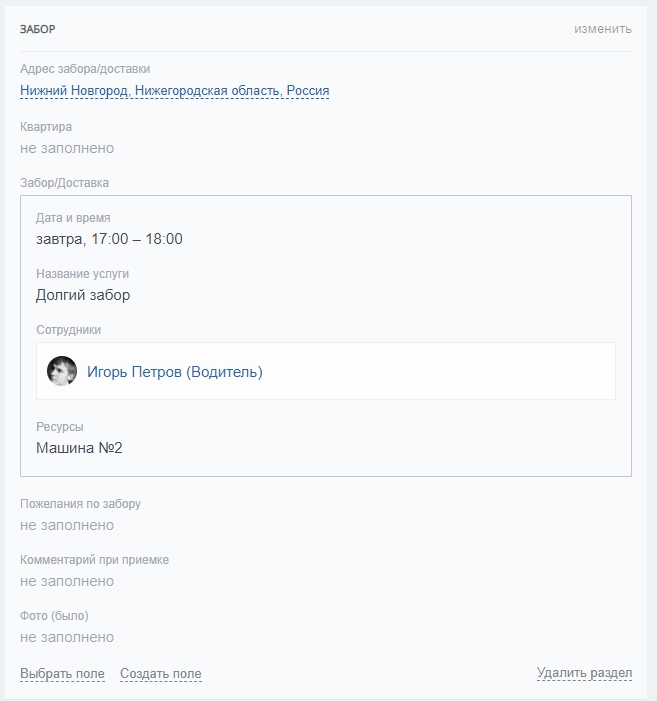This screenshot has height=701, width=657.
Task: Click the "Долгий забор" service name
Action: [83, 295]
